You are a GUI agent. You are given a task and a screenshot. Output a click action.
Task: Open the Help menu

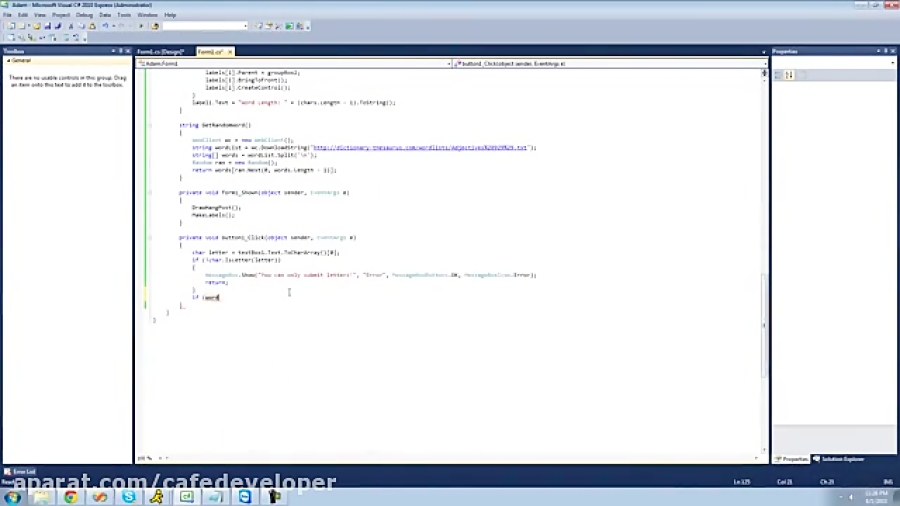tap(170, 15)
